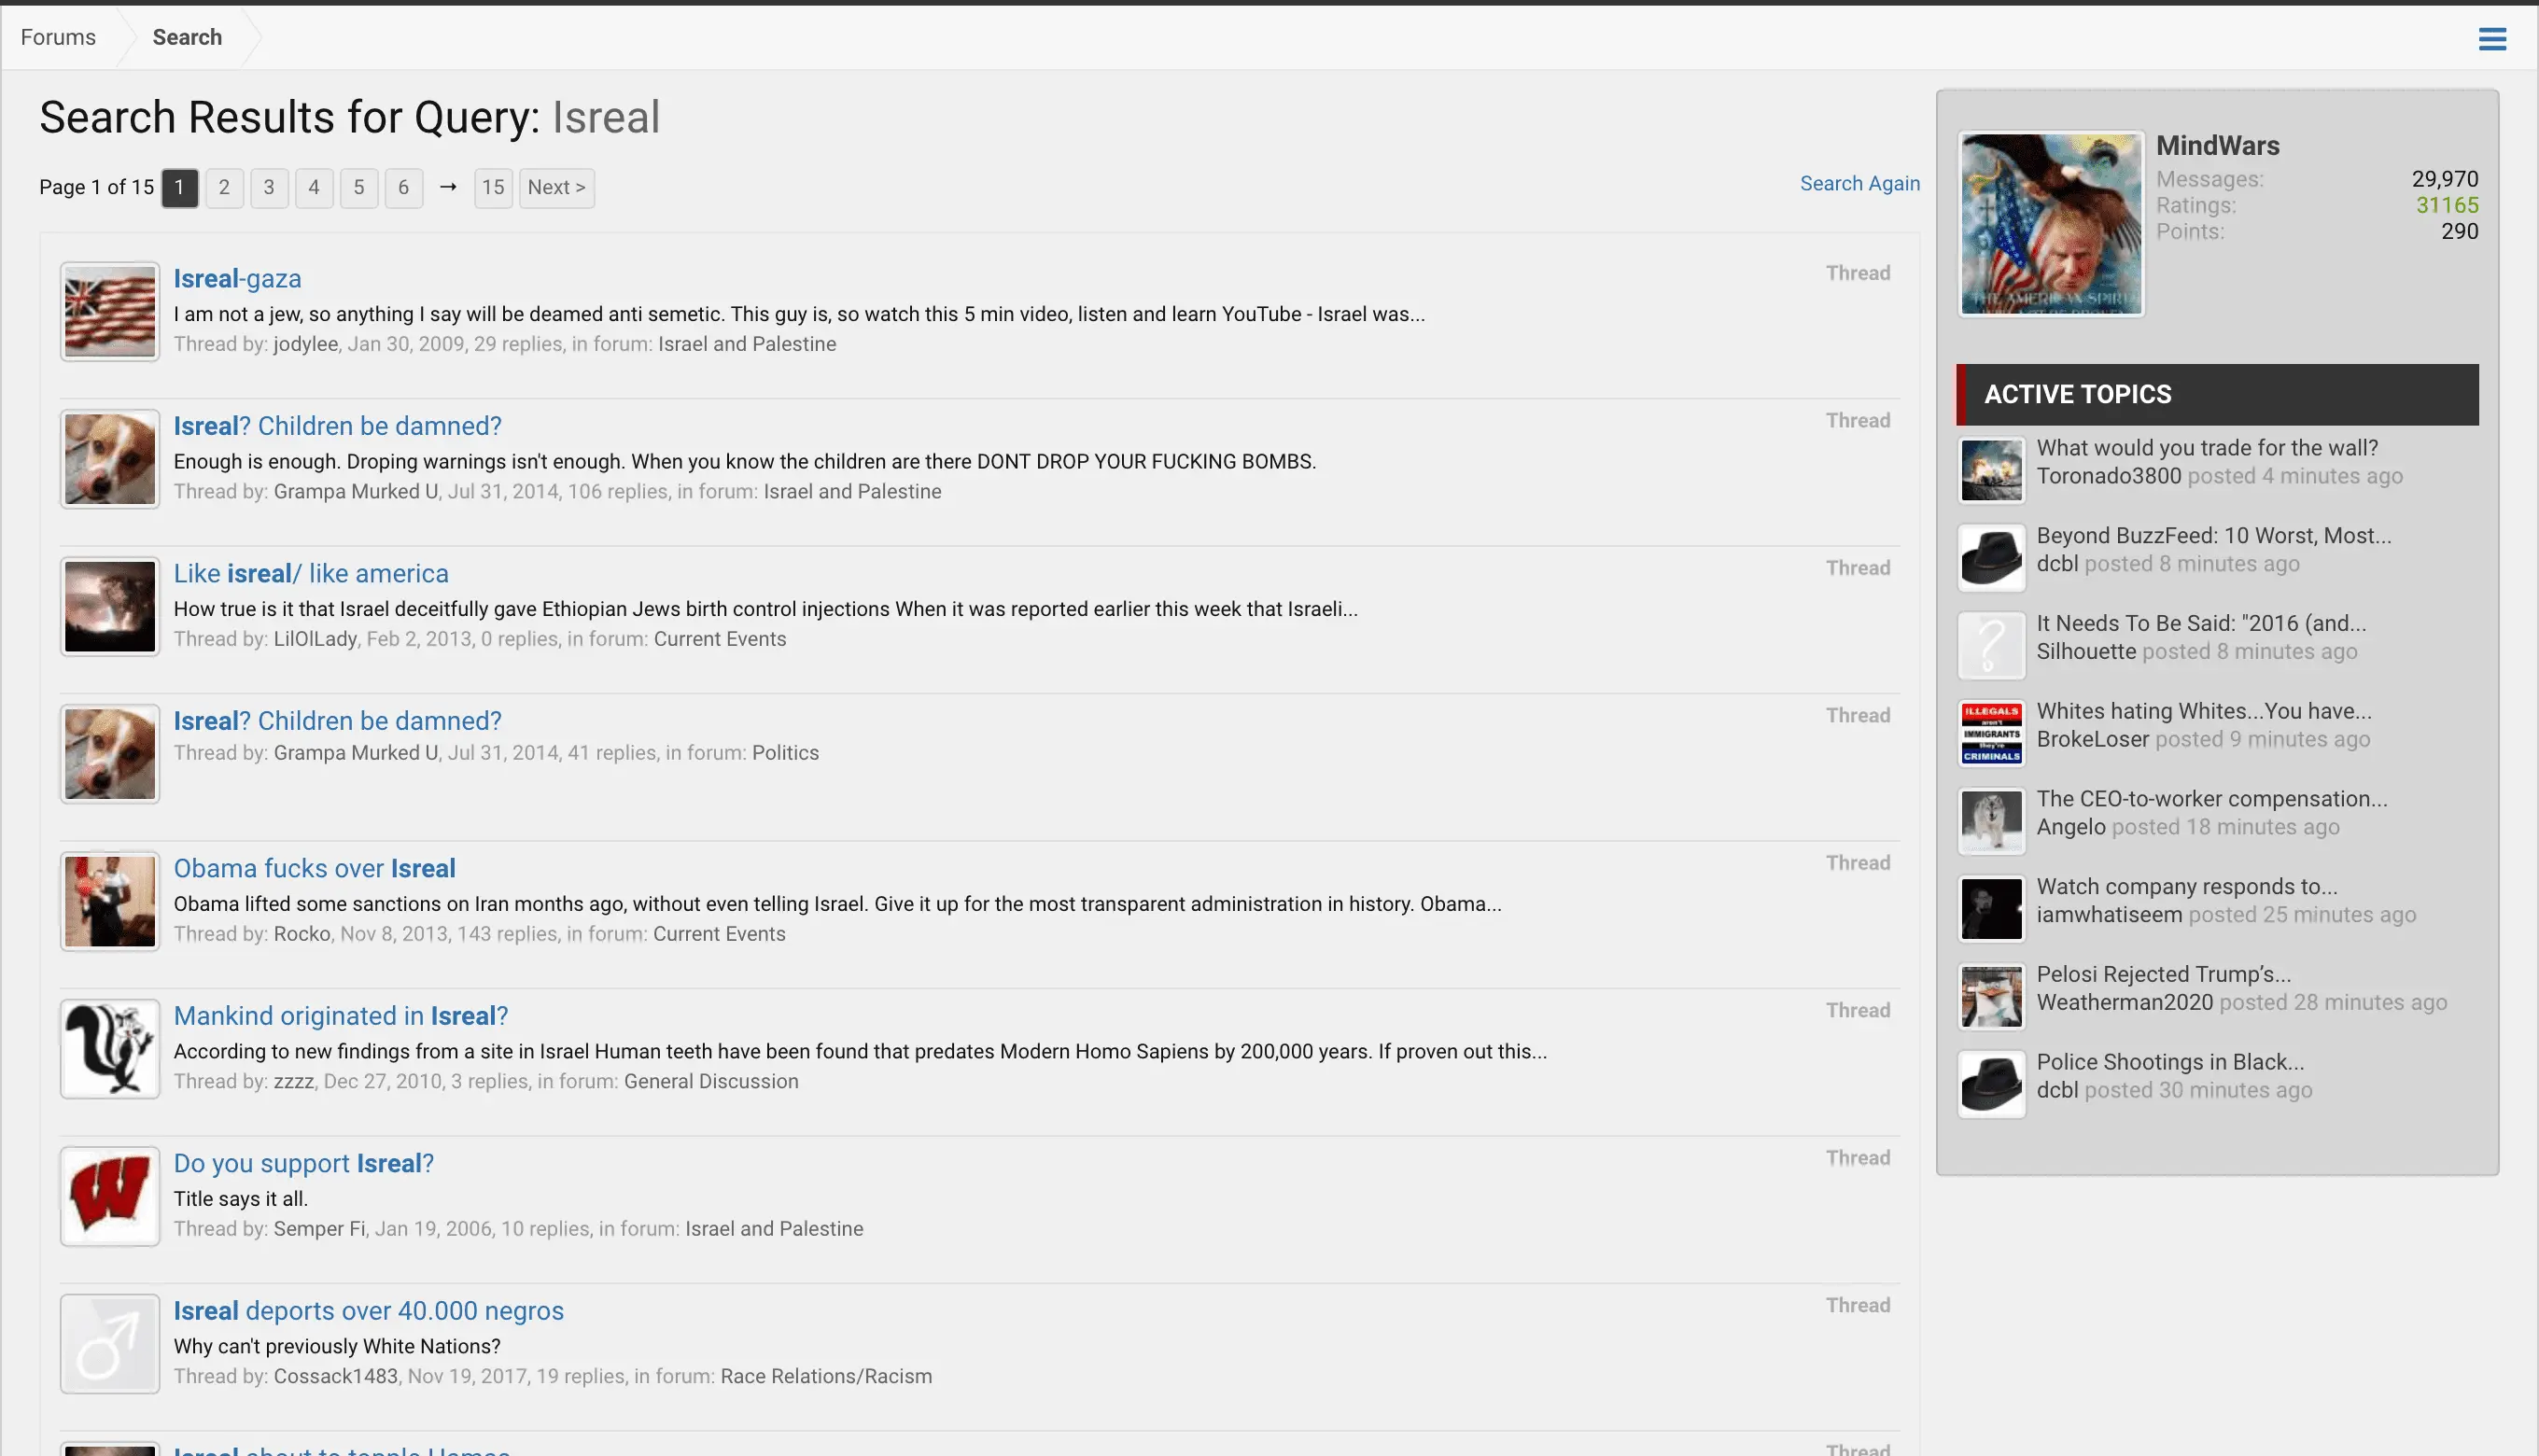Open 'What would you trade for the wall?' topic
Screen dimensions: 2539x1456
pyautogui.click(x=2206, y=448)
